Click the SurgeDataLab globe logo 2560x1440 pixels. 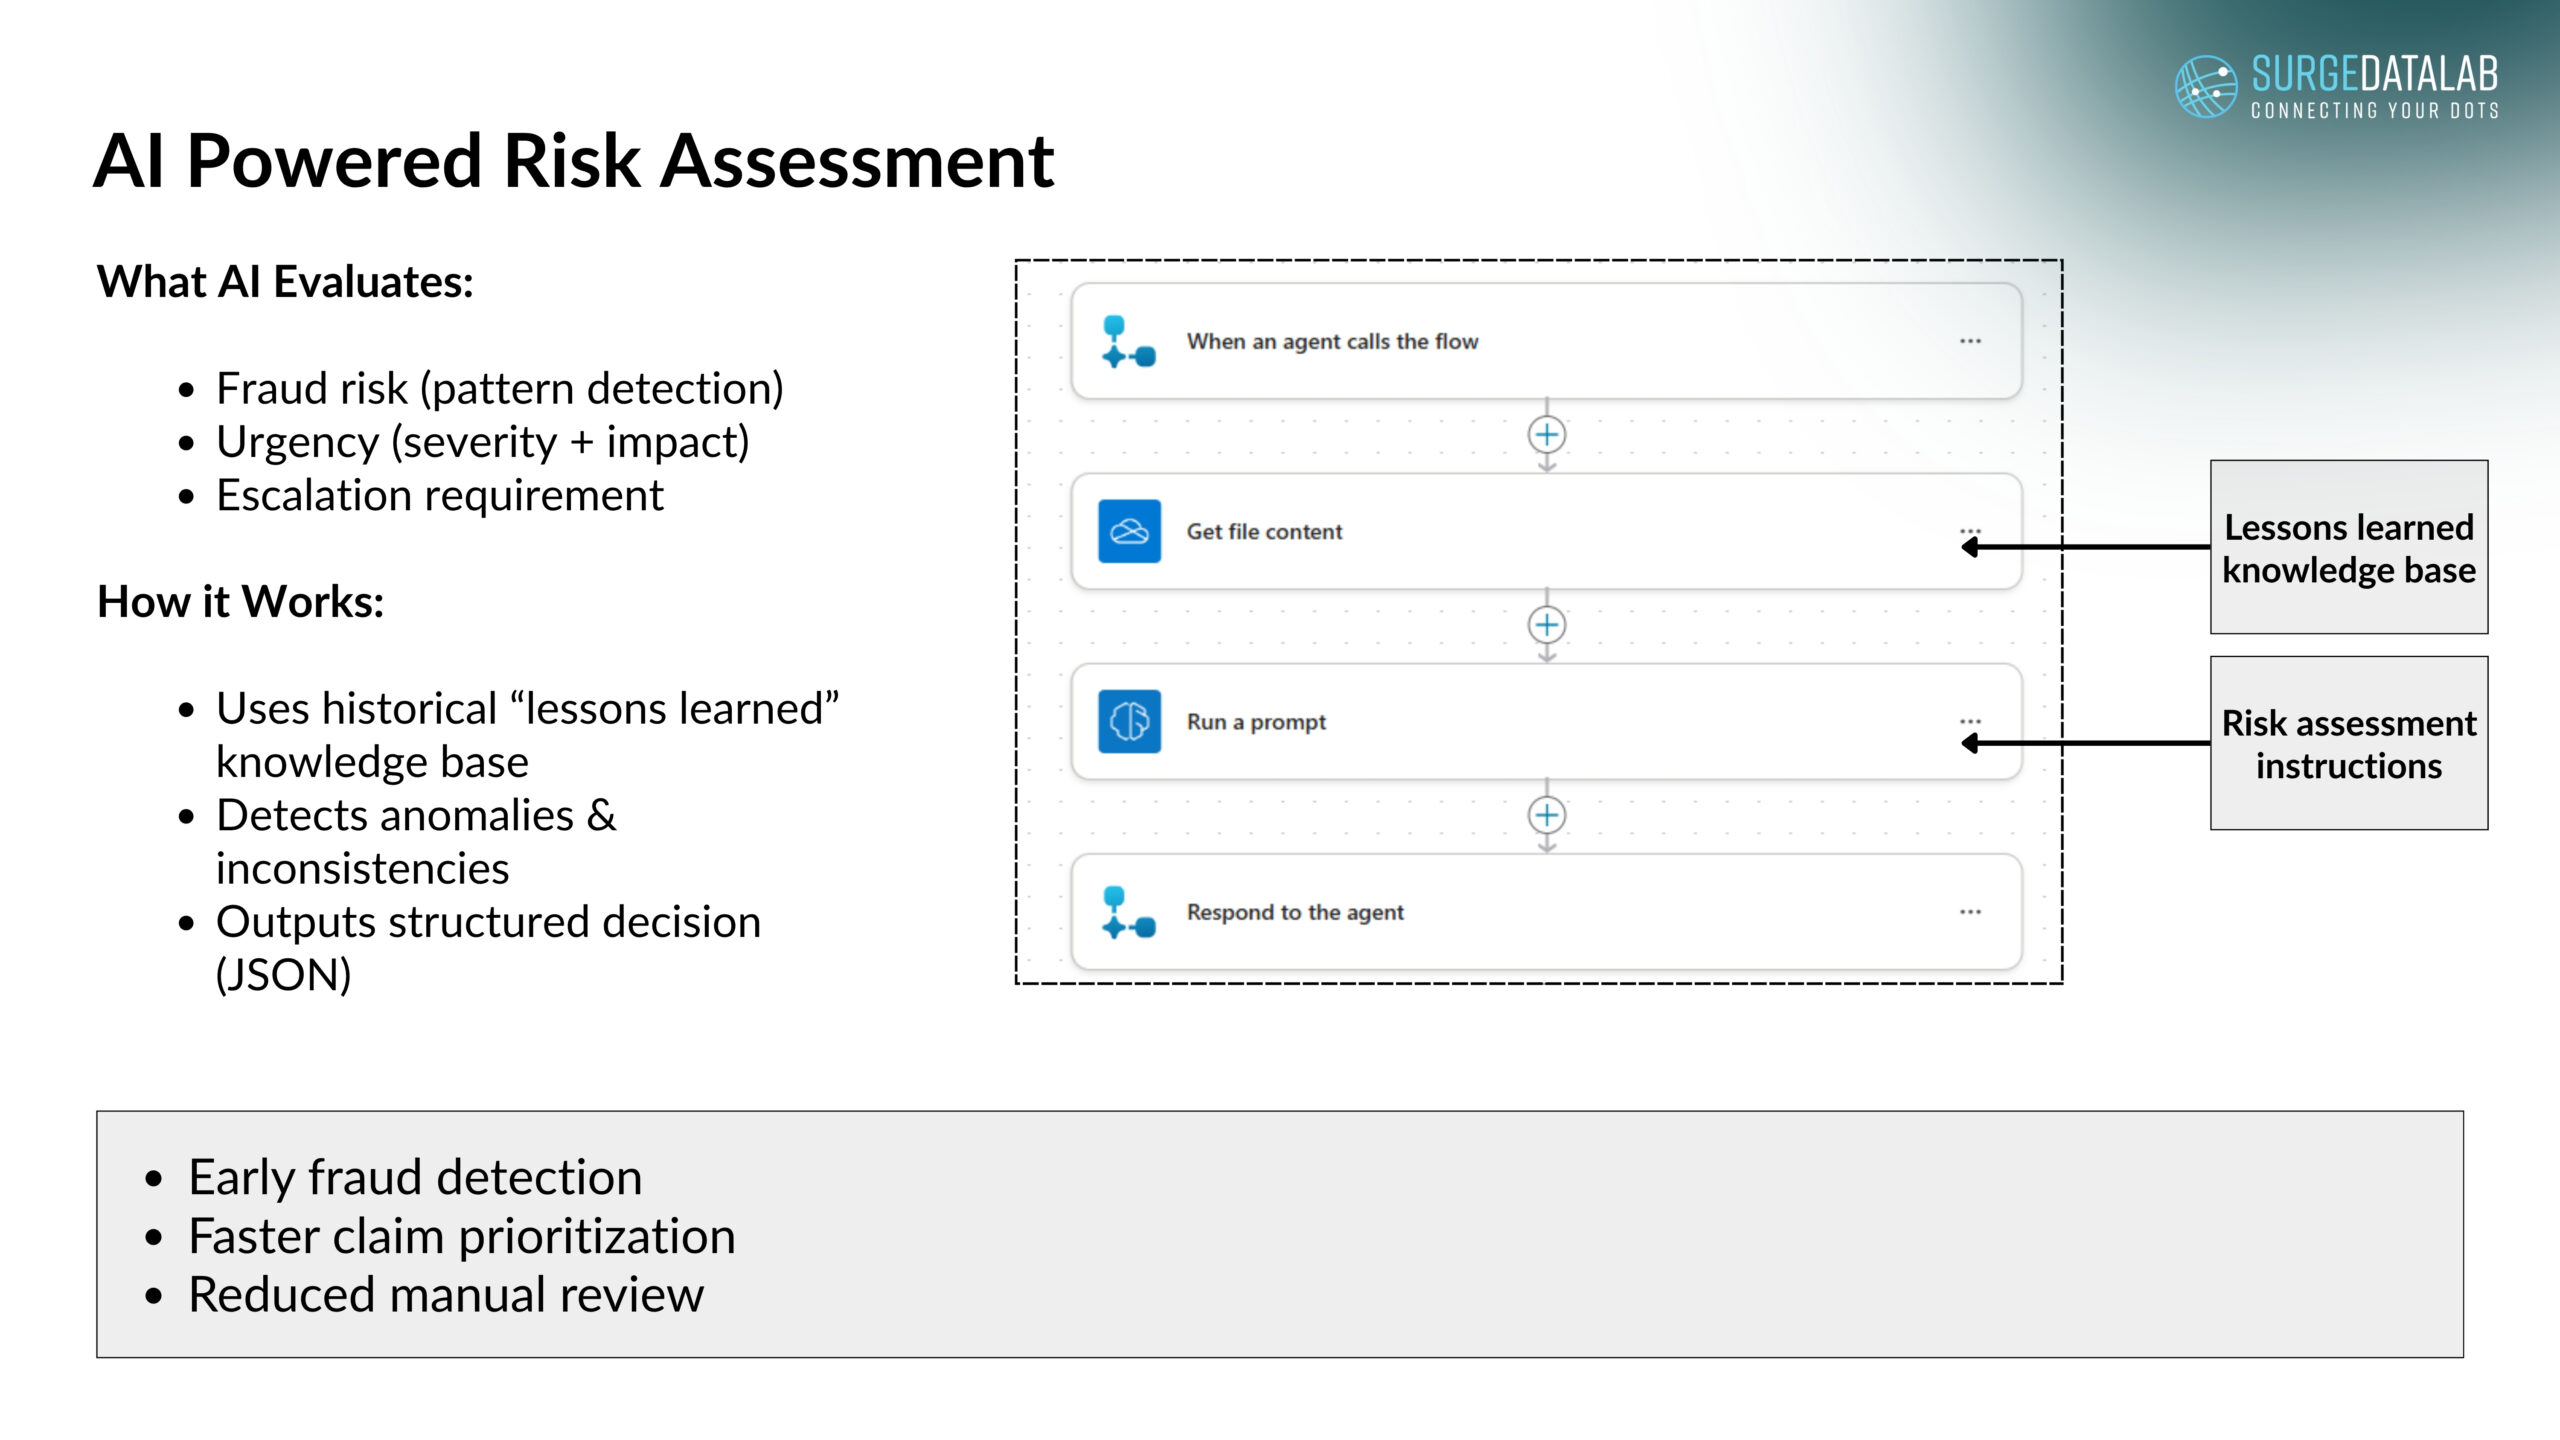(x=2205, y=87)
